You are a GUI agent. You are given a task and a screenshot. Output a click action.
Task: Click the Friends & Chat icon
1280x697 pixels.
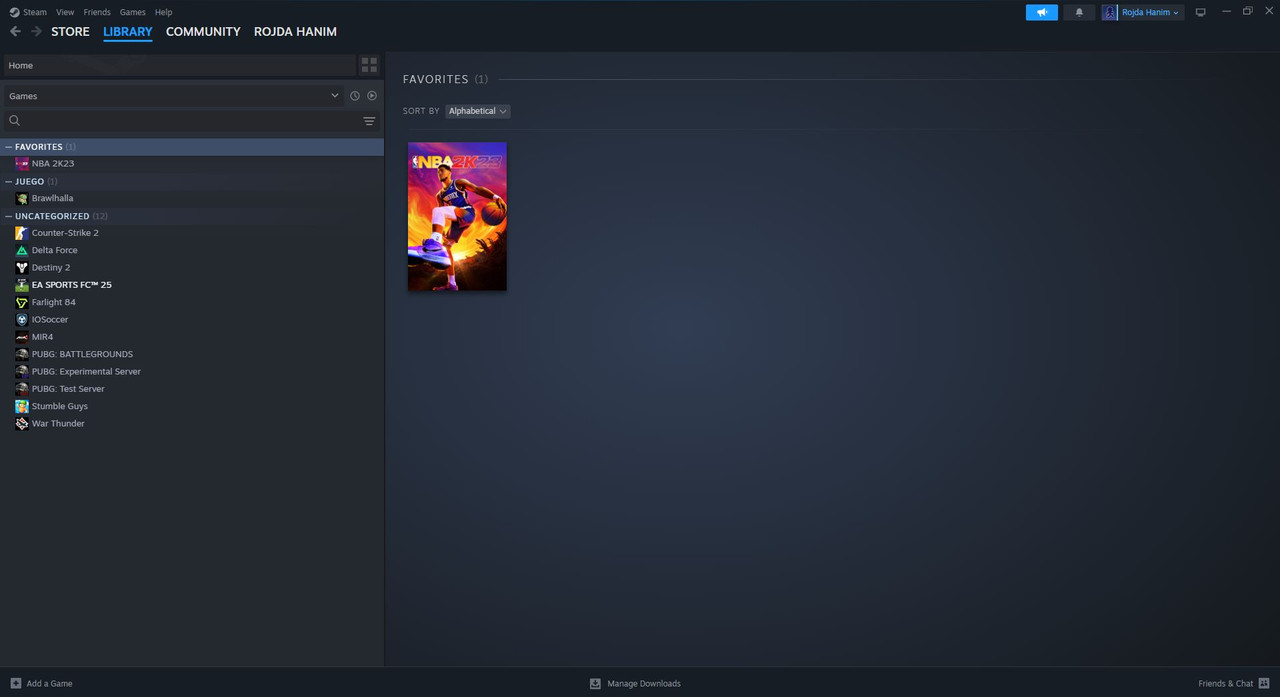pyautogui.click(x=1264, y=683)
